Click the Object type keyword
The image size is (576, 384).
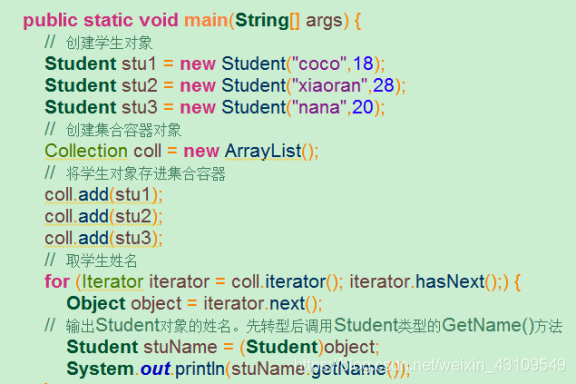[x=96, y=304]
